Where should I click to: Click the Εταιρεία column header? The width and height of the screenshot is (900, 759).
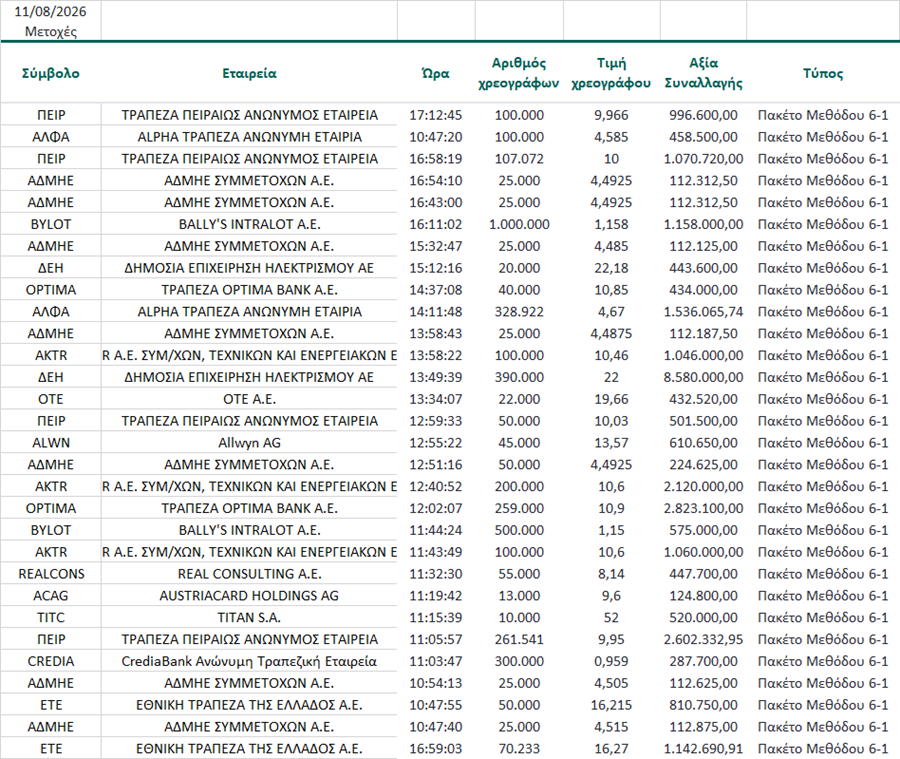[249, 73]
